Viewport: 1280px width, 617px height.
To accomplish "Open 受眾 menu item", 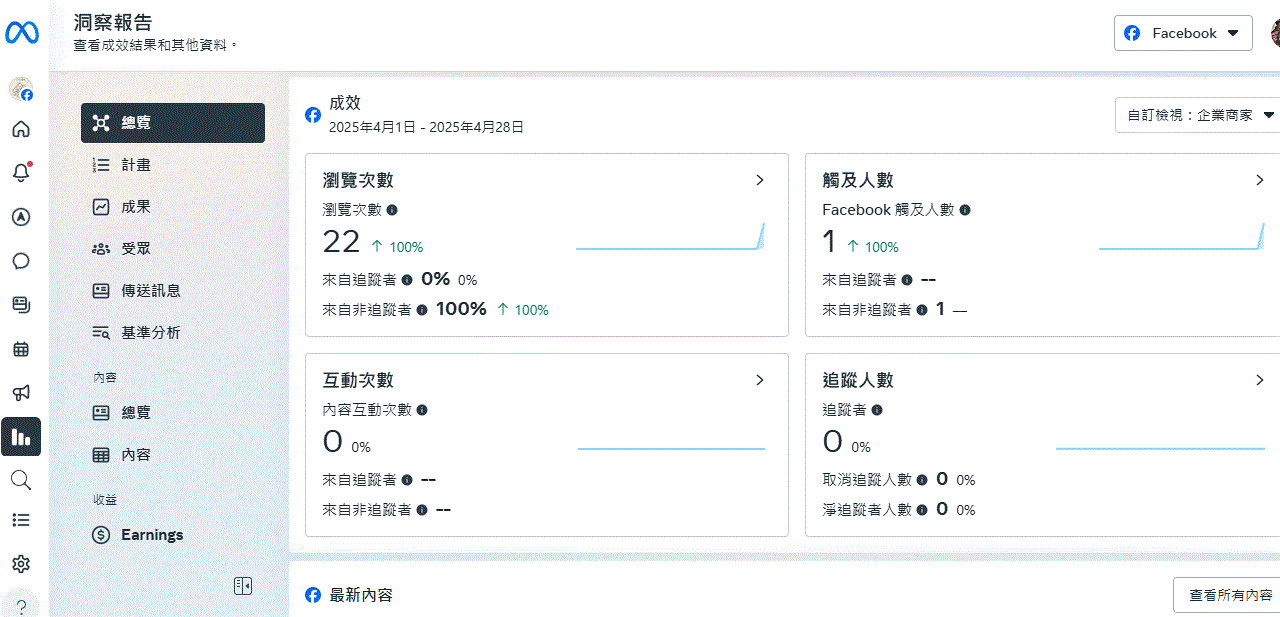I will click(173, 249).
